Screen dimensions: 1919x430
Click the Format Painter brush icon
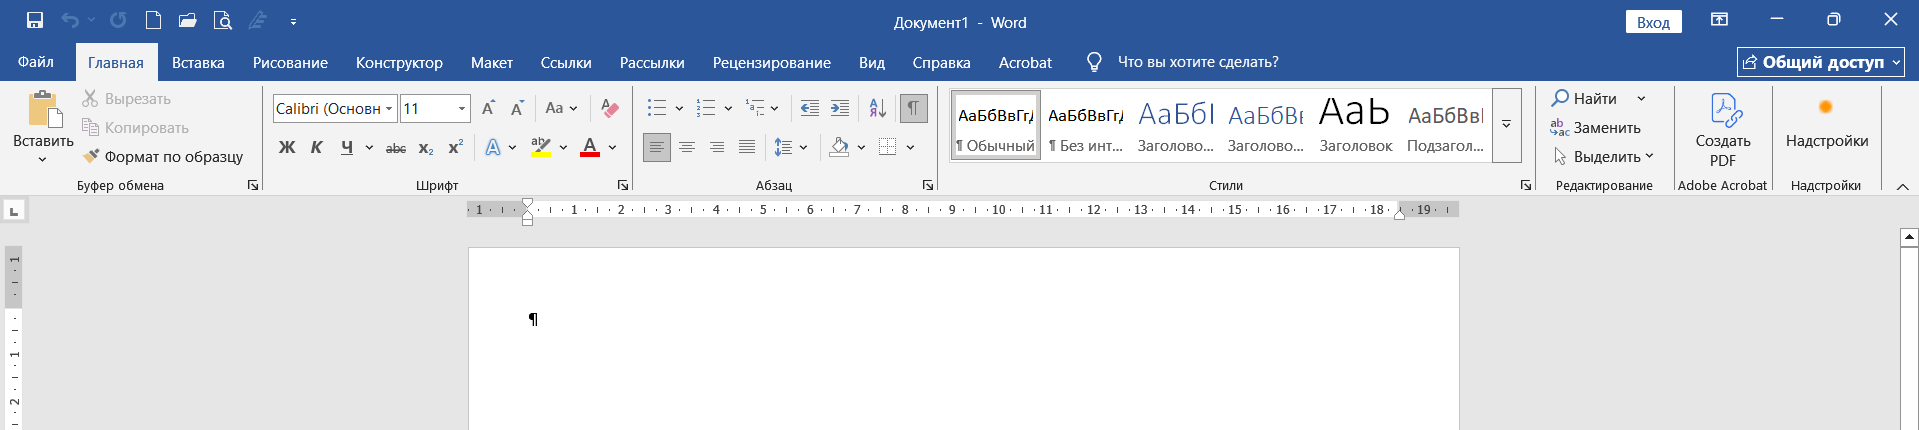tap(91, 156)
